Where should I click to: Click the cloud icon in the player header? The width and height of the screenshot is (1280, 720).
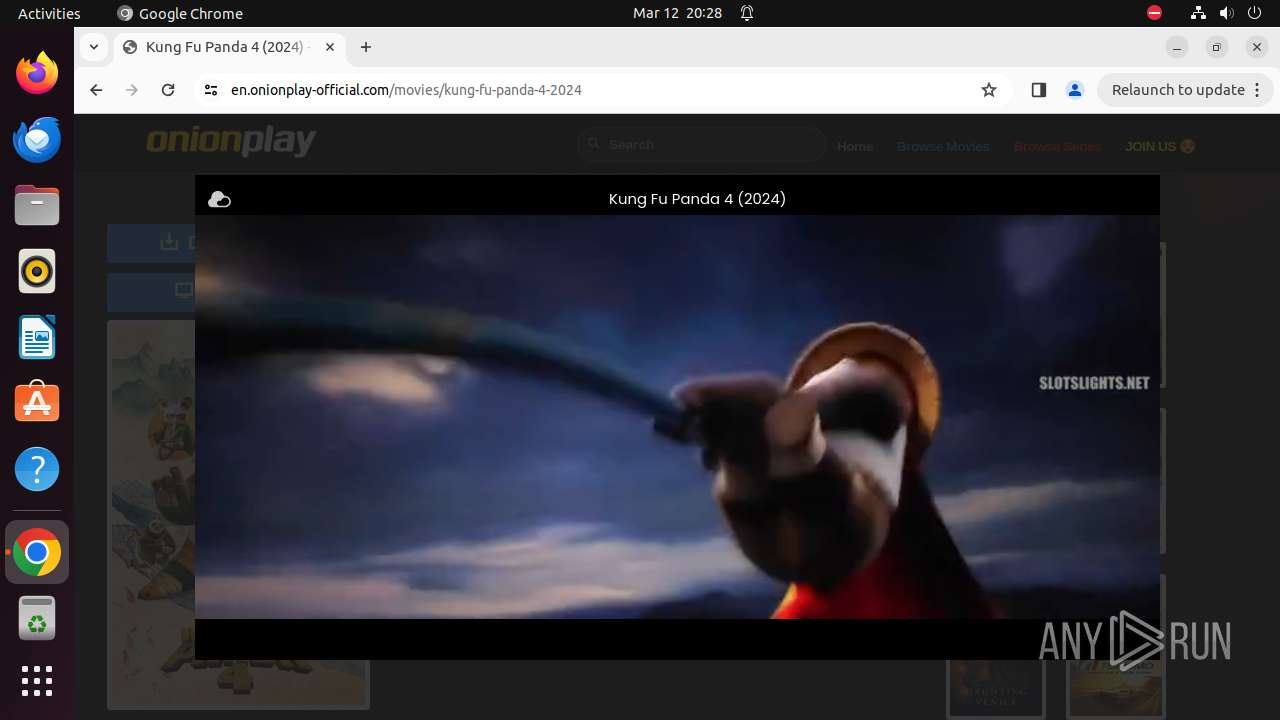click(219, 199)
